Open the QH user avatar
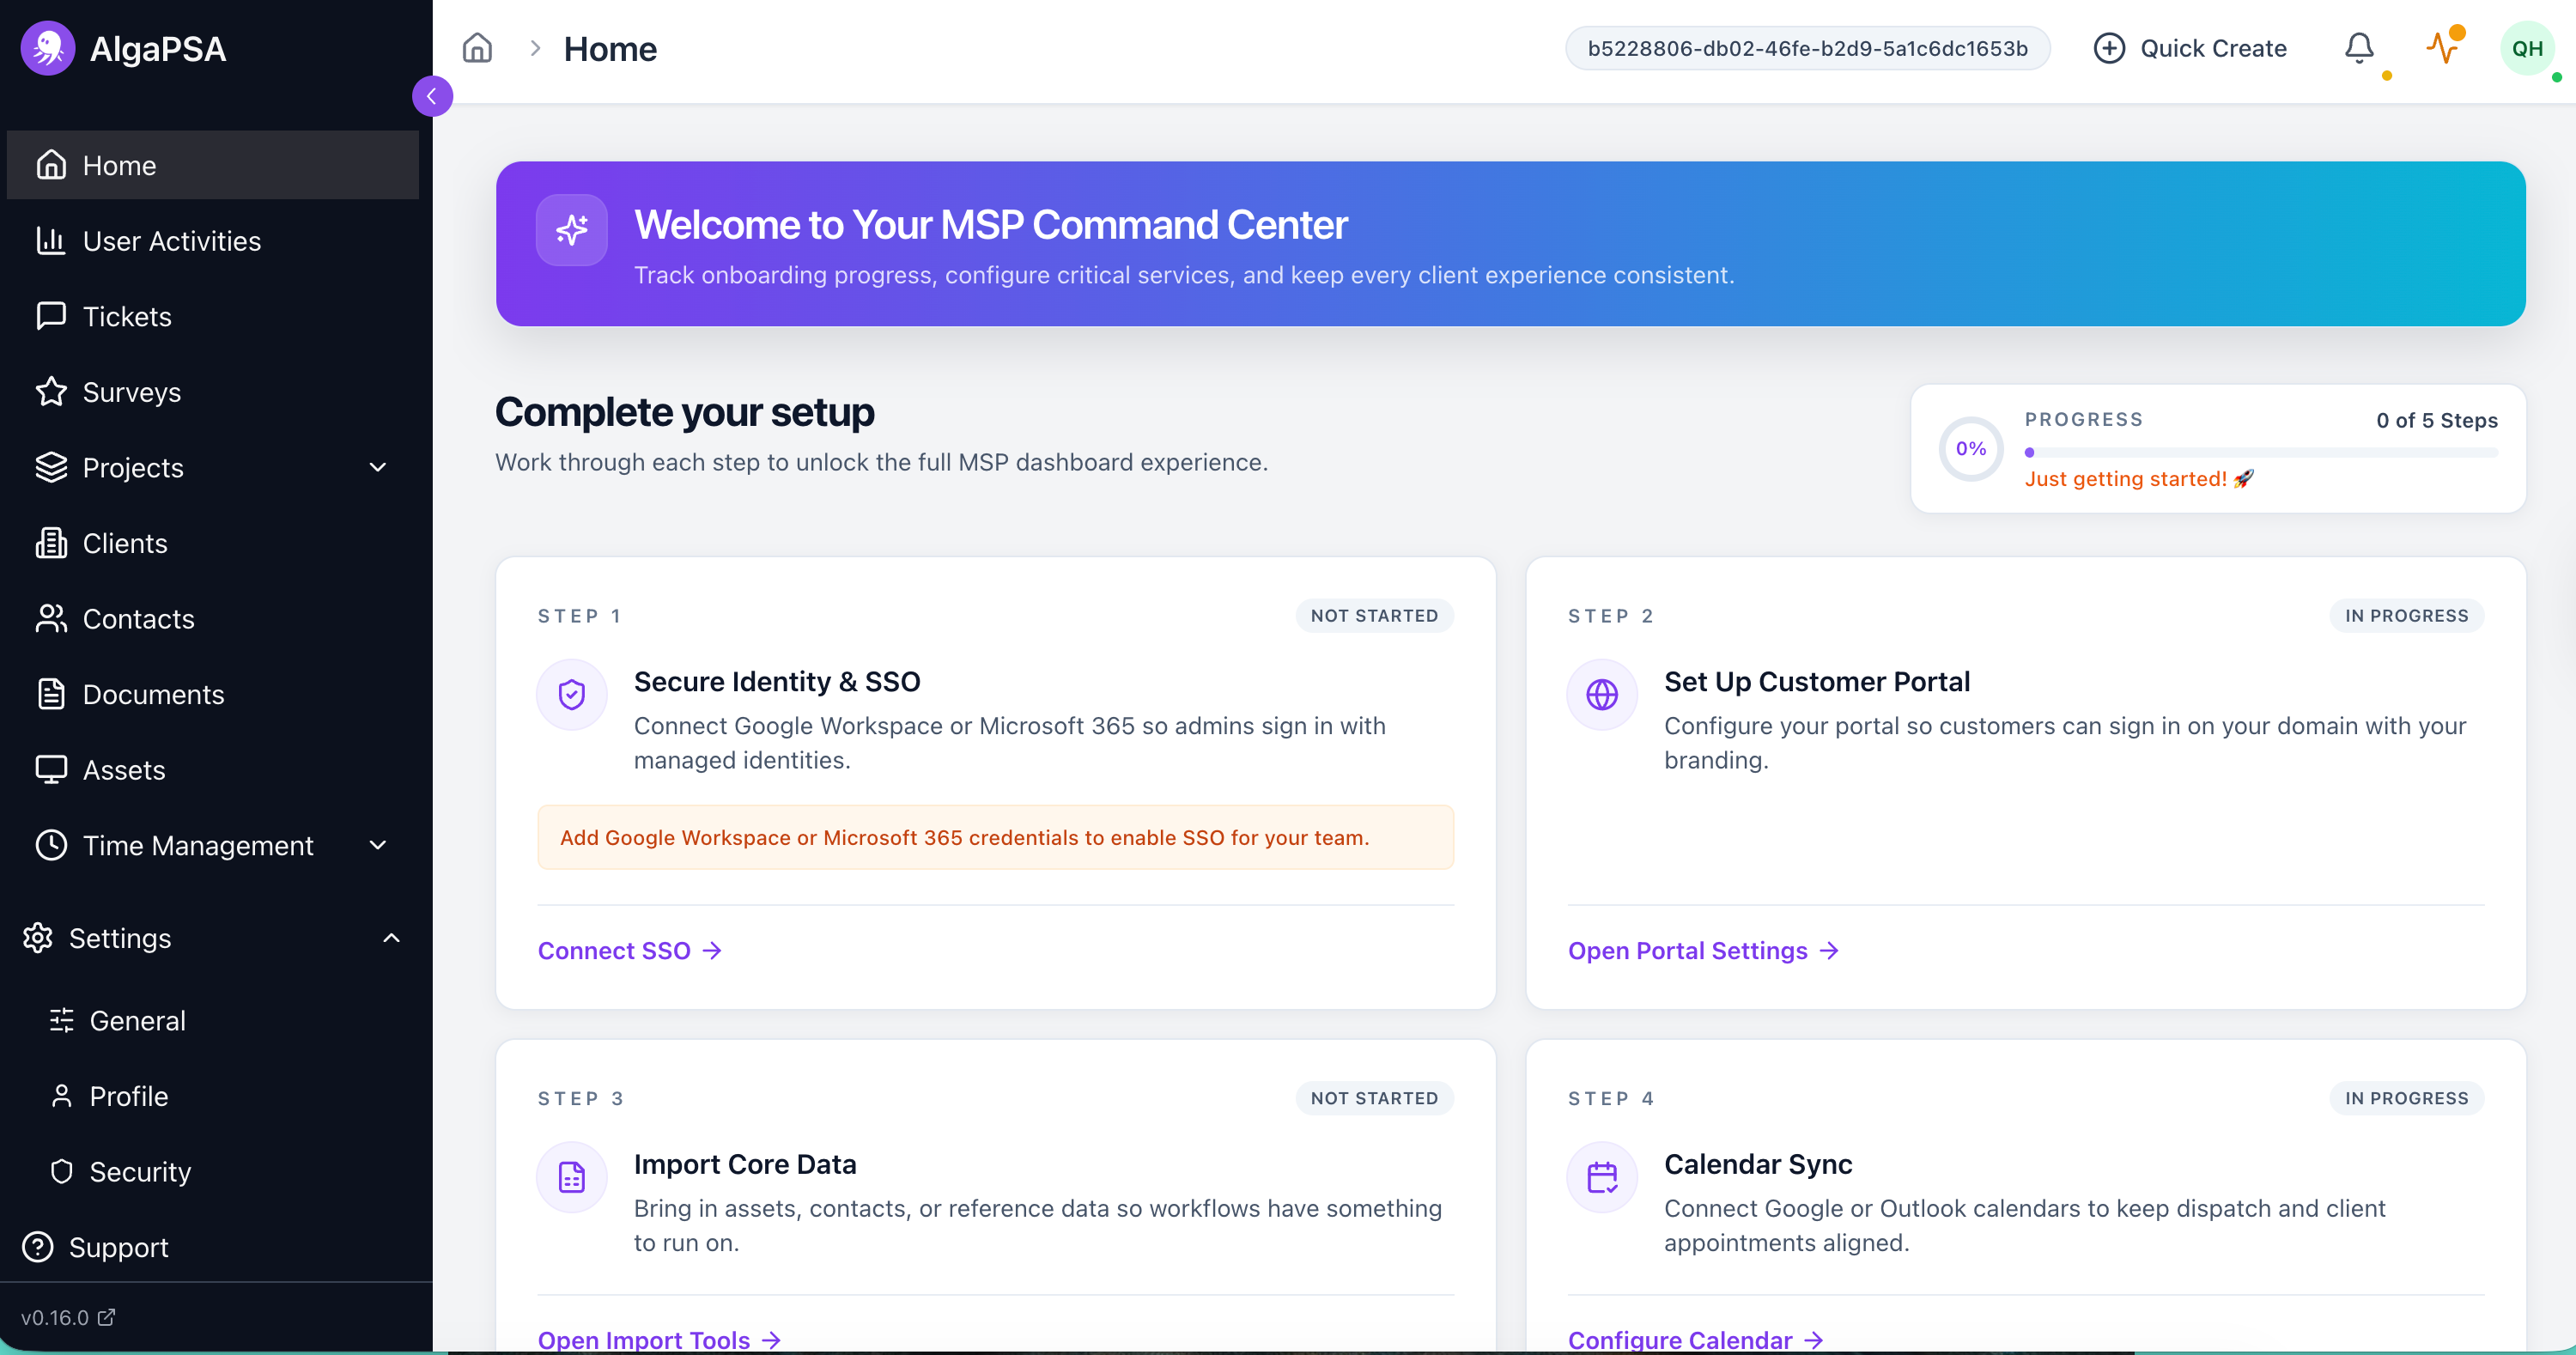Screen dimensions: 2576x1355 (x=2526, y=48)
